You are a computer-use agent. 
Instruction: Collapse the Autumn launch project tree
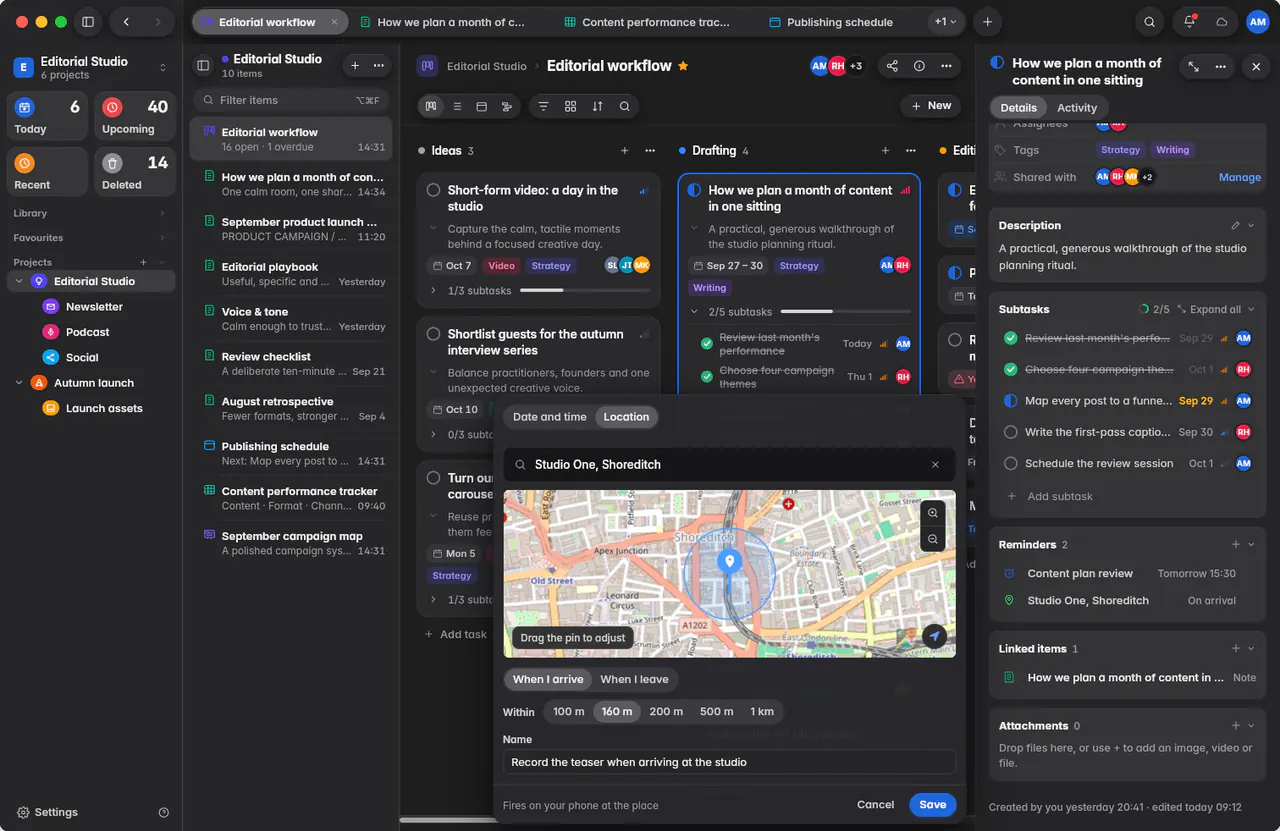(x=19, y=383)
